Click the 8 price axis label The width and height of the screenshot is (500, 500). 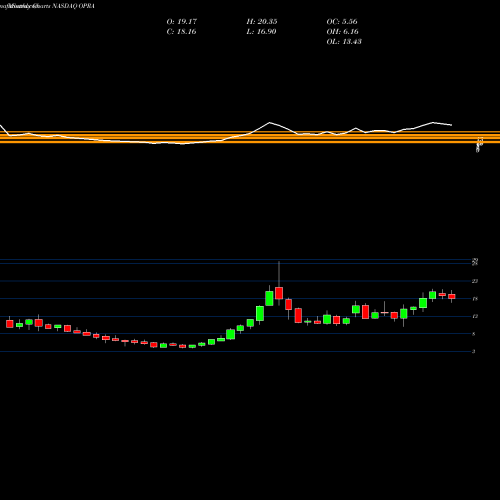tap(474, 334)
